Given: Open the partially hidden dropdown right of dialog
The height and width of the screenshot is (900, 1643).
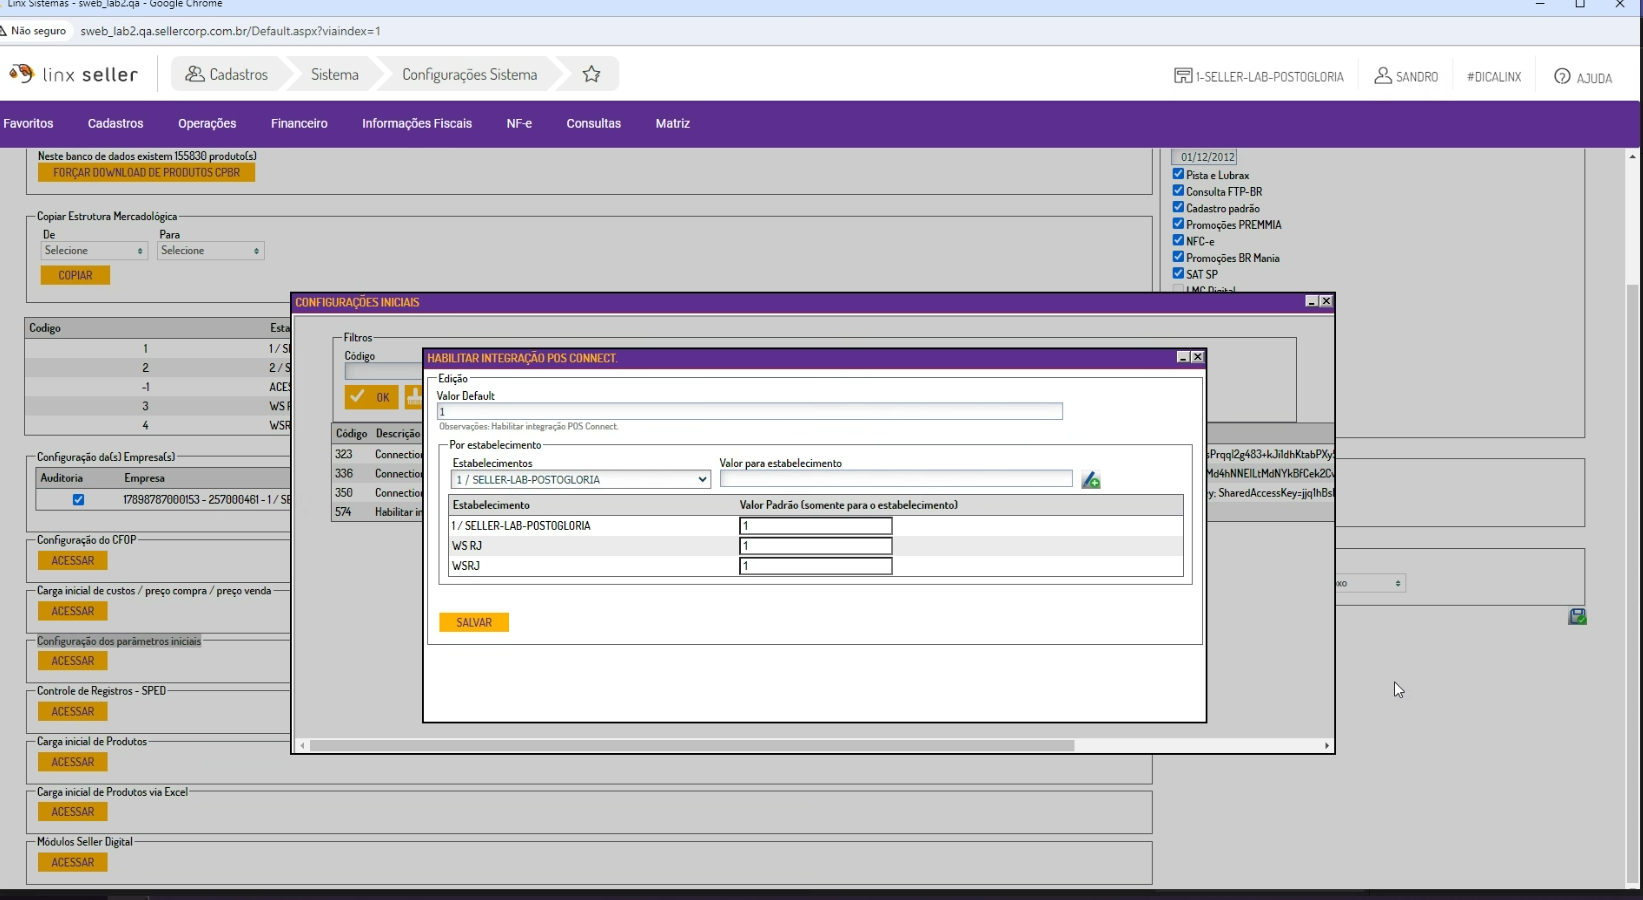Looking at the screenshot, I should tap(1370, 583).
